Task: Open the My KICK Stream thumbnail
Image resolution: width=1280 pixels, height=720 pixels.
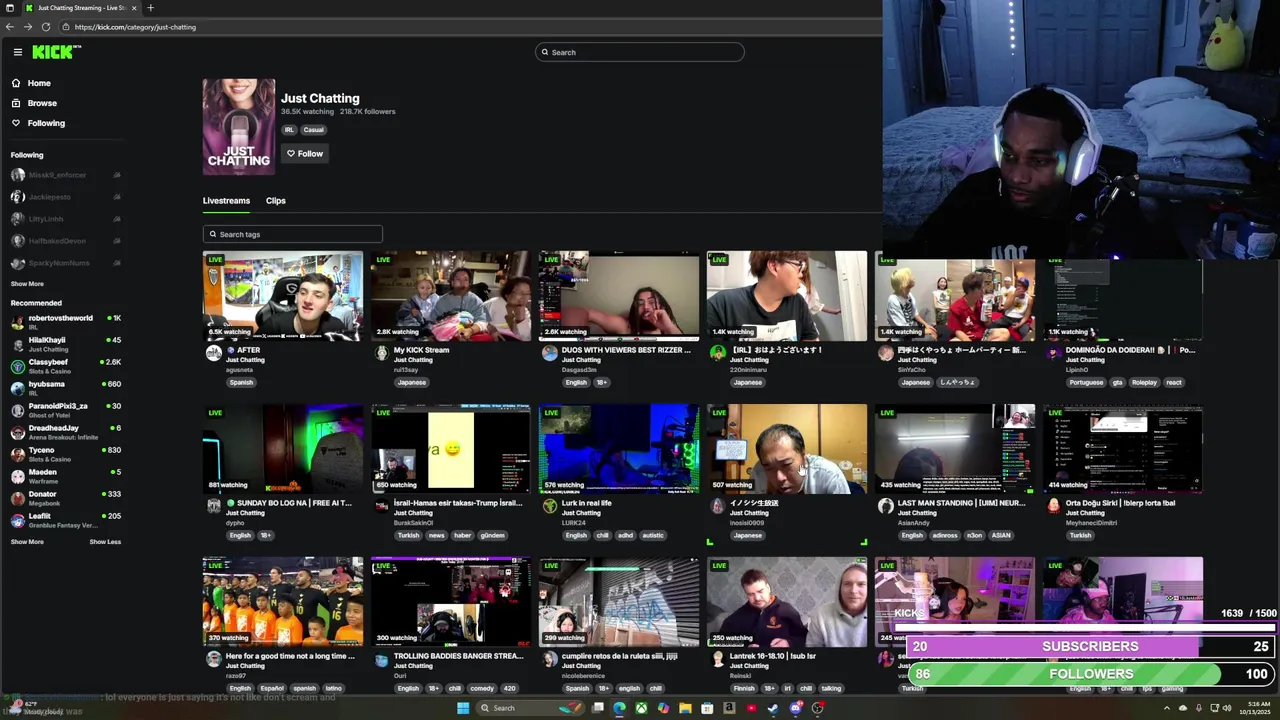Action: click(451, 296)
